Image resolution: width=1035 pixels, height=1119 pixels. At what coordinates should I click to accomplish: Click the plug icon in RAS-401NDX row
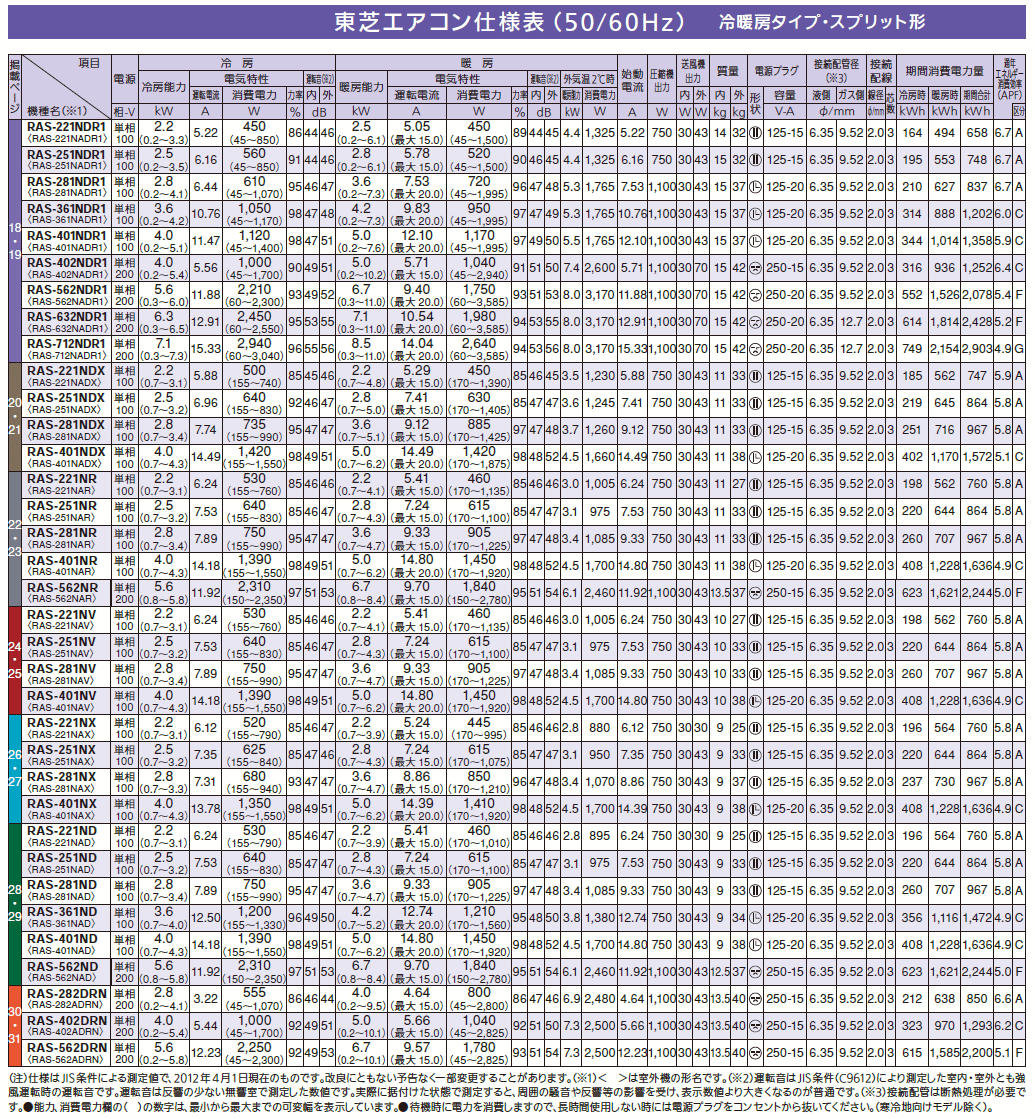(x=755, y=457)
